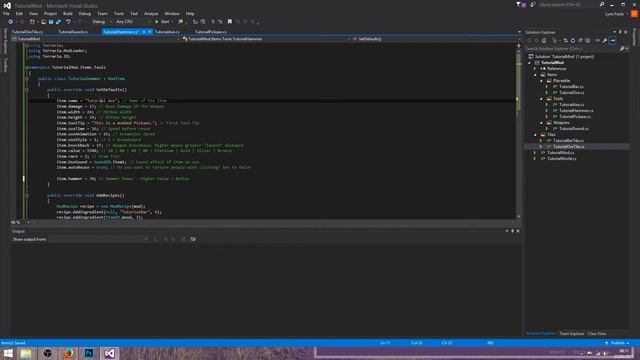Collapse the Tools folder in Solution Explorer
Screen dimensions: 640x360
point(541,99)
